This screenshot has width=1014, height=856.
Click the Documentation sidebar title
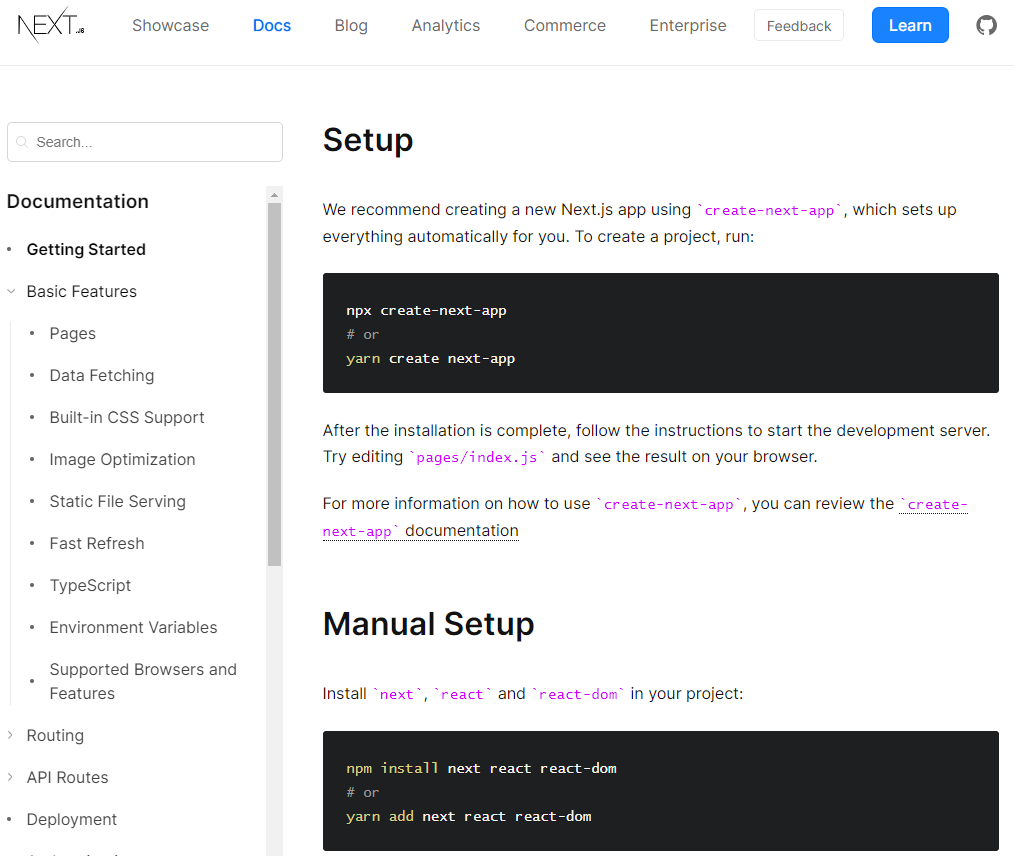click(x=78, y=202)
